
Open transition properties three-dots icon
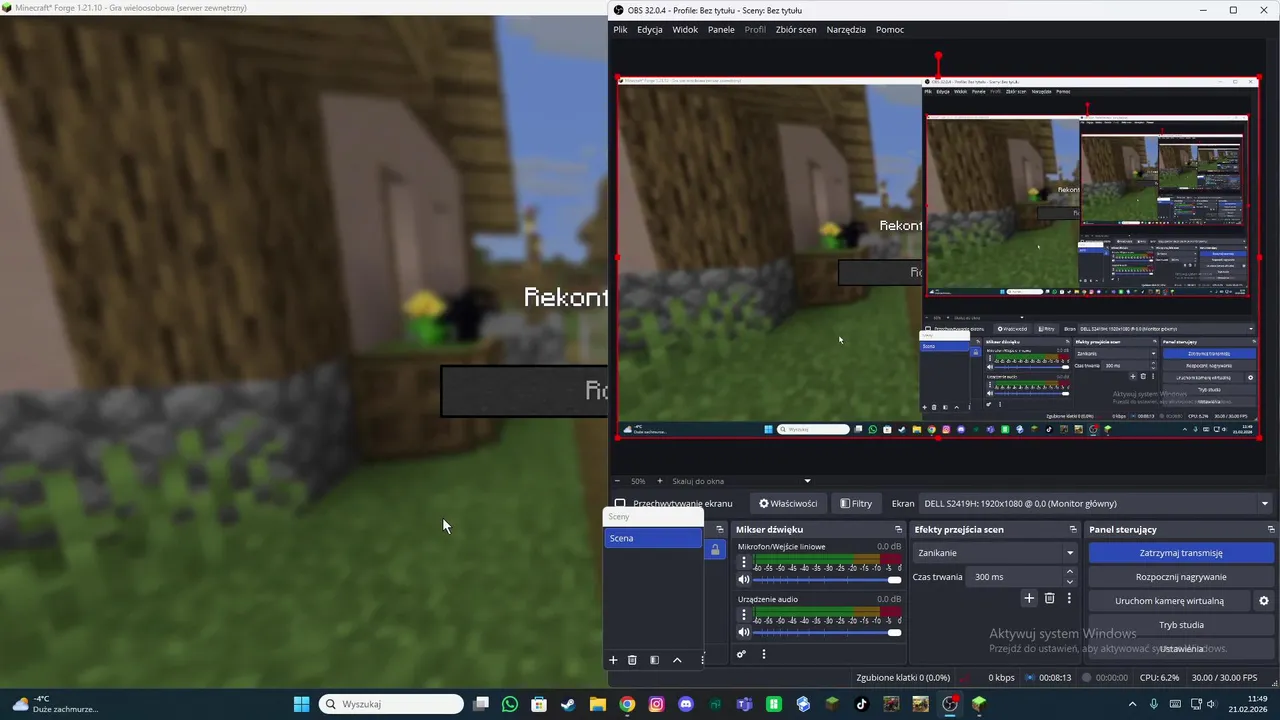click(x=1069, y=598)
